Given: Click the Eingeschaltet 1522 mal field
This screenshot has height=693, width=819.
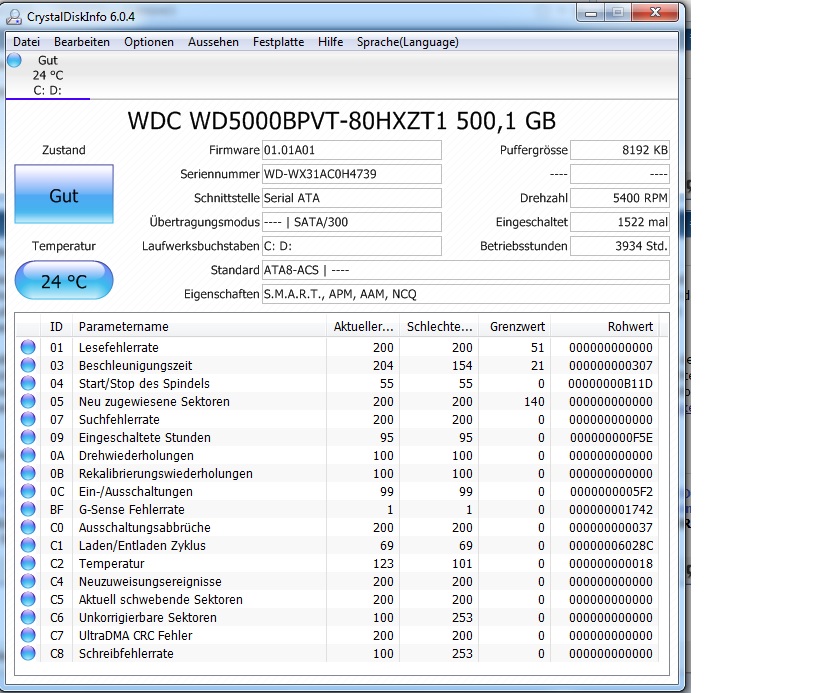Looking at the screenshot, I should (619, 222).
